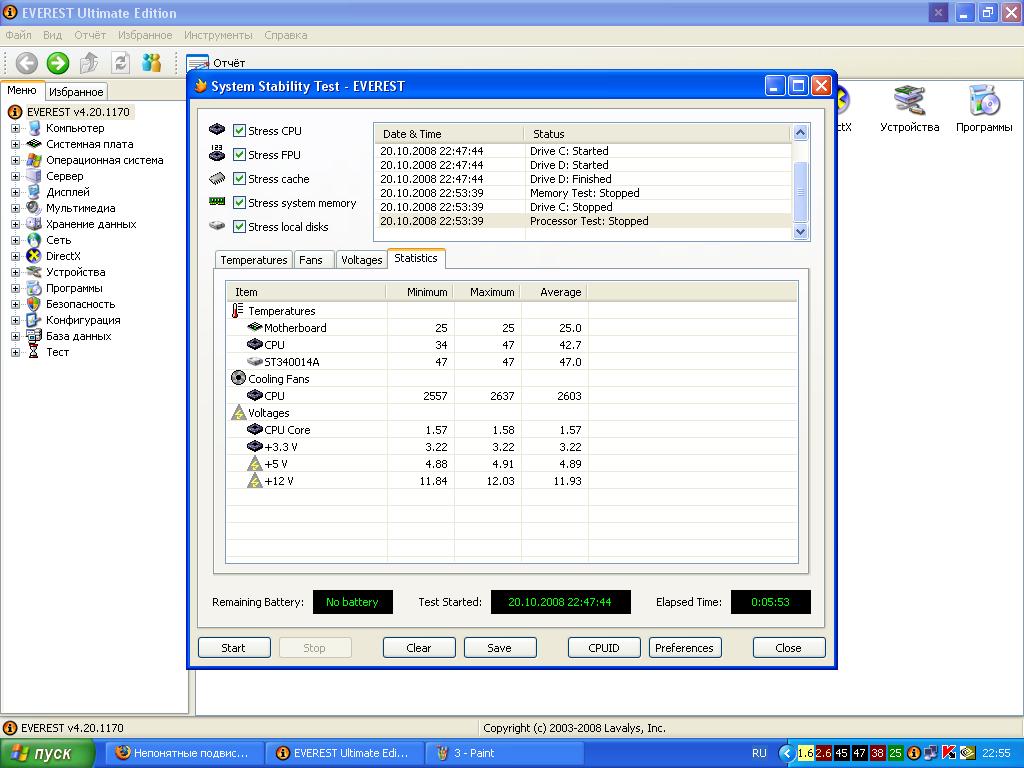Image resolution: width=1024 pixels, height=768 pixels.
Task: Click the CPUID button
Action: tap(604, 648)
